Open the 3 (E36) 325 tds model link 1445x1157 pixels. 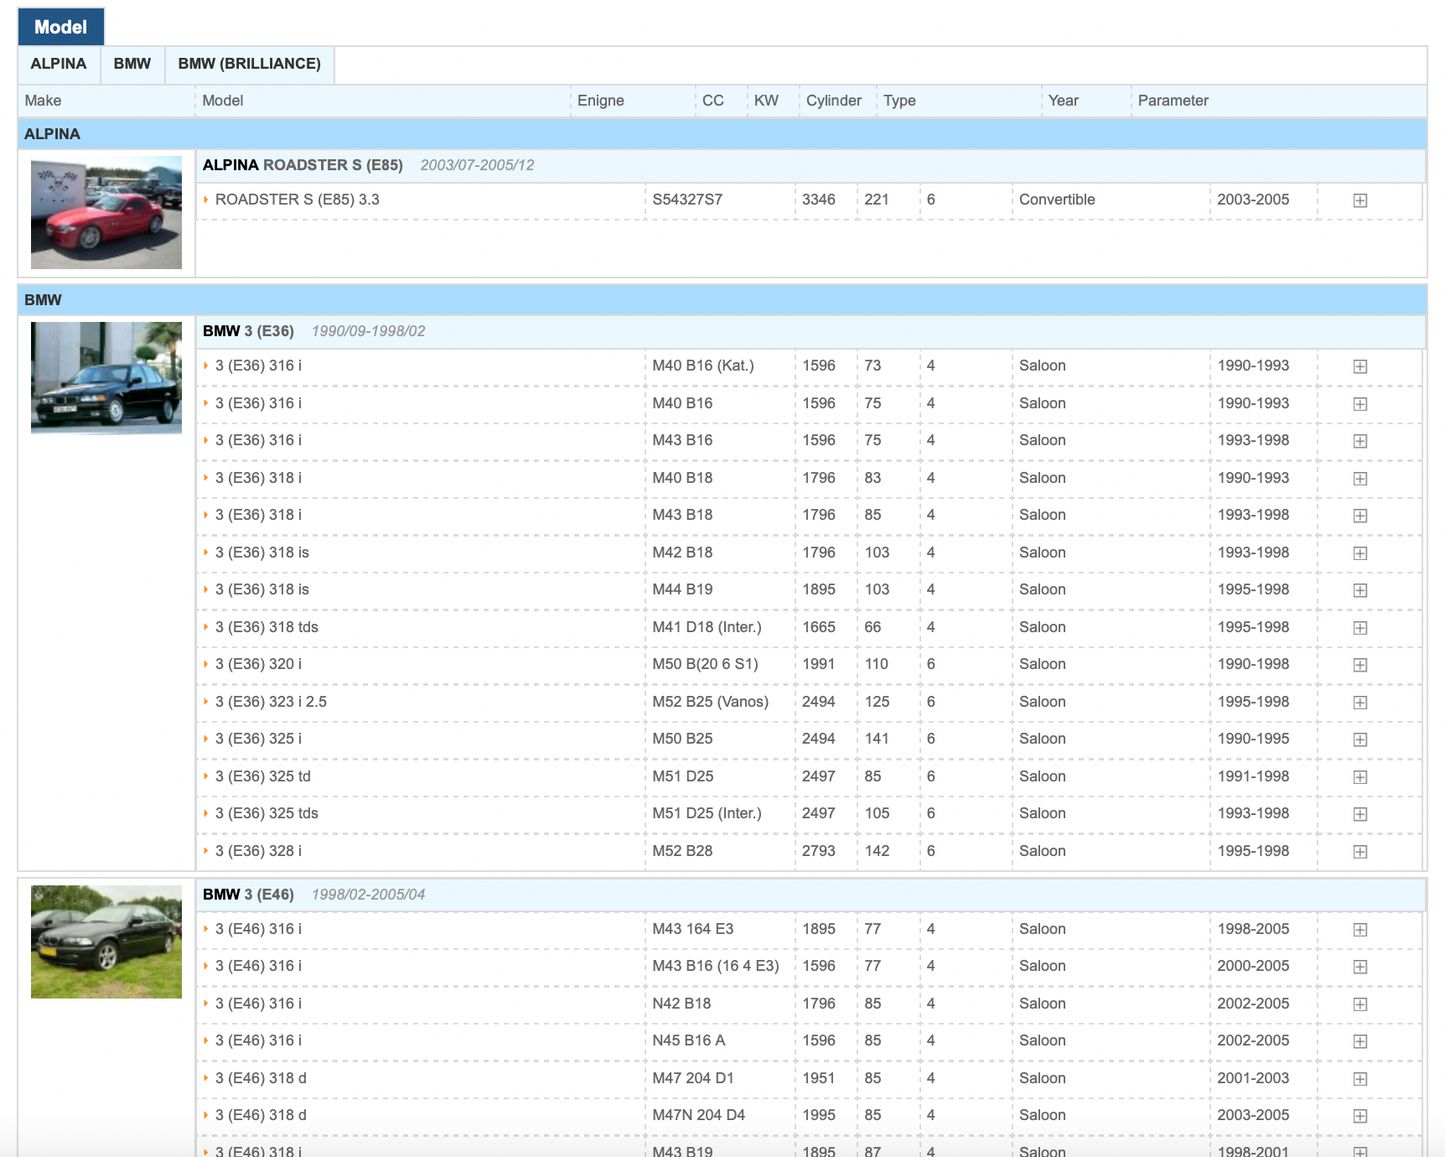(x=266, y=814)
